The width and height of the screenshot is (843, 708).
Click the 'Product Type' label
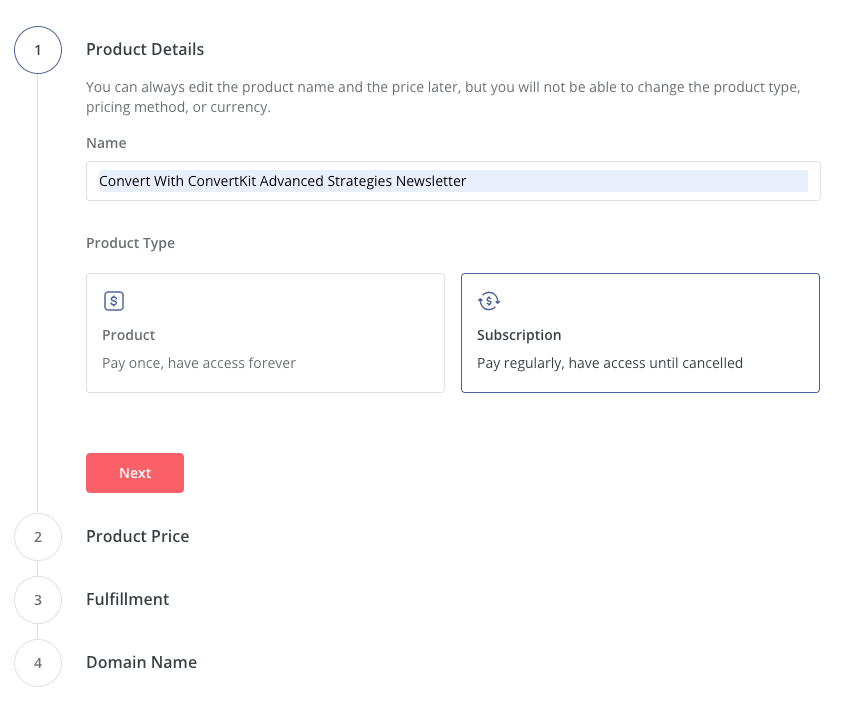131,243
